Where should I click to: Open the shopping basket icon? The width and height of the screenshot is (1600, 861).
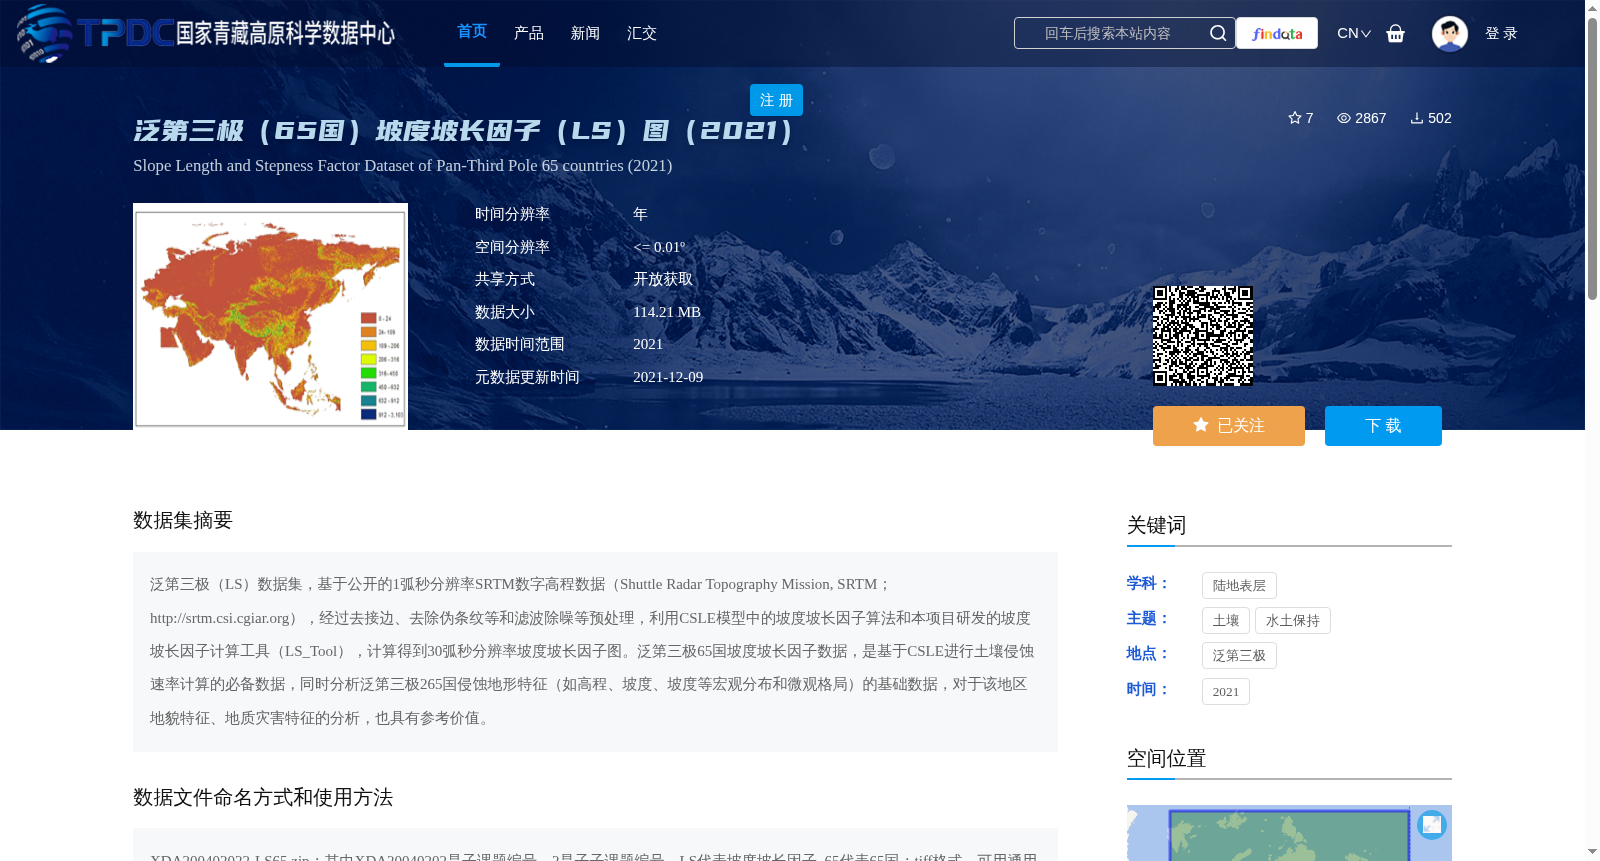pos(1396,33)
